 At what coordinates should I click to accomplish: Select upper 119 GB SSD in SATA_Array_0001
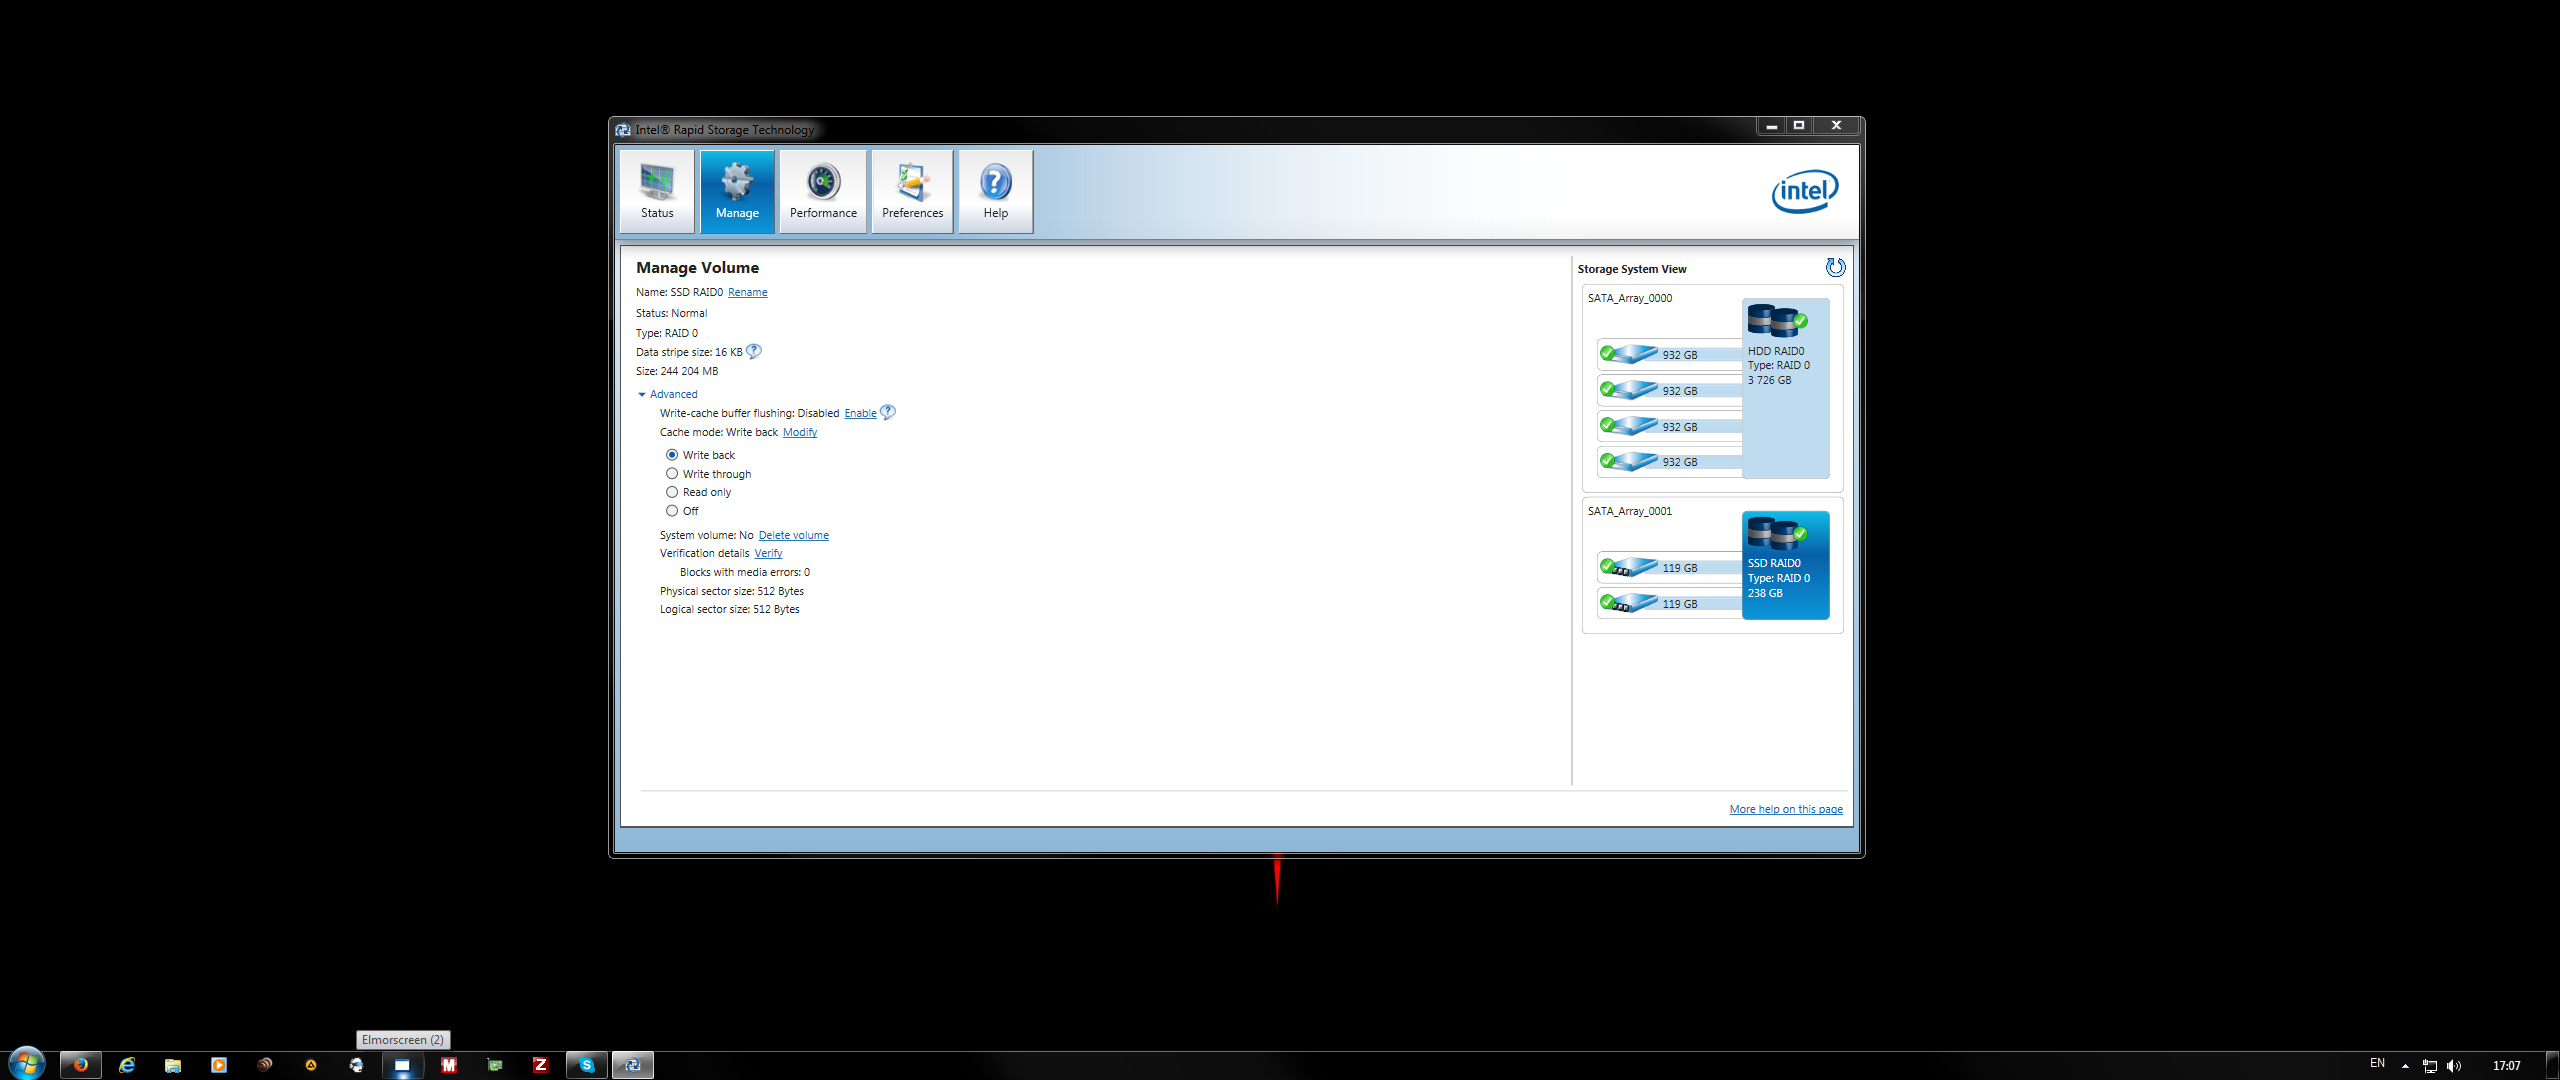pyautogui.click(x=1669, y=567)
